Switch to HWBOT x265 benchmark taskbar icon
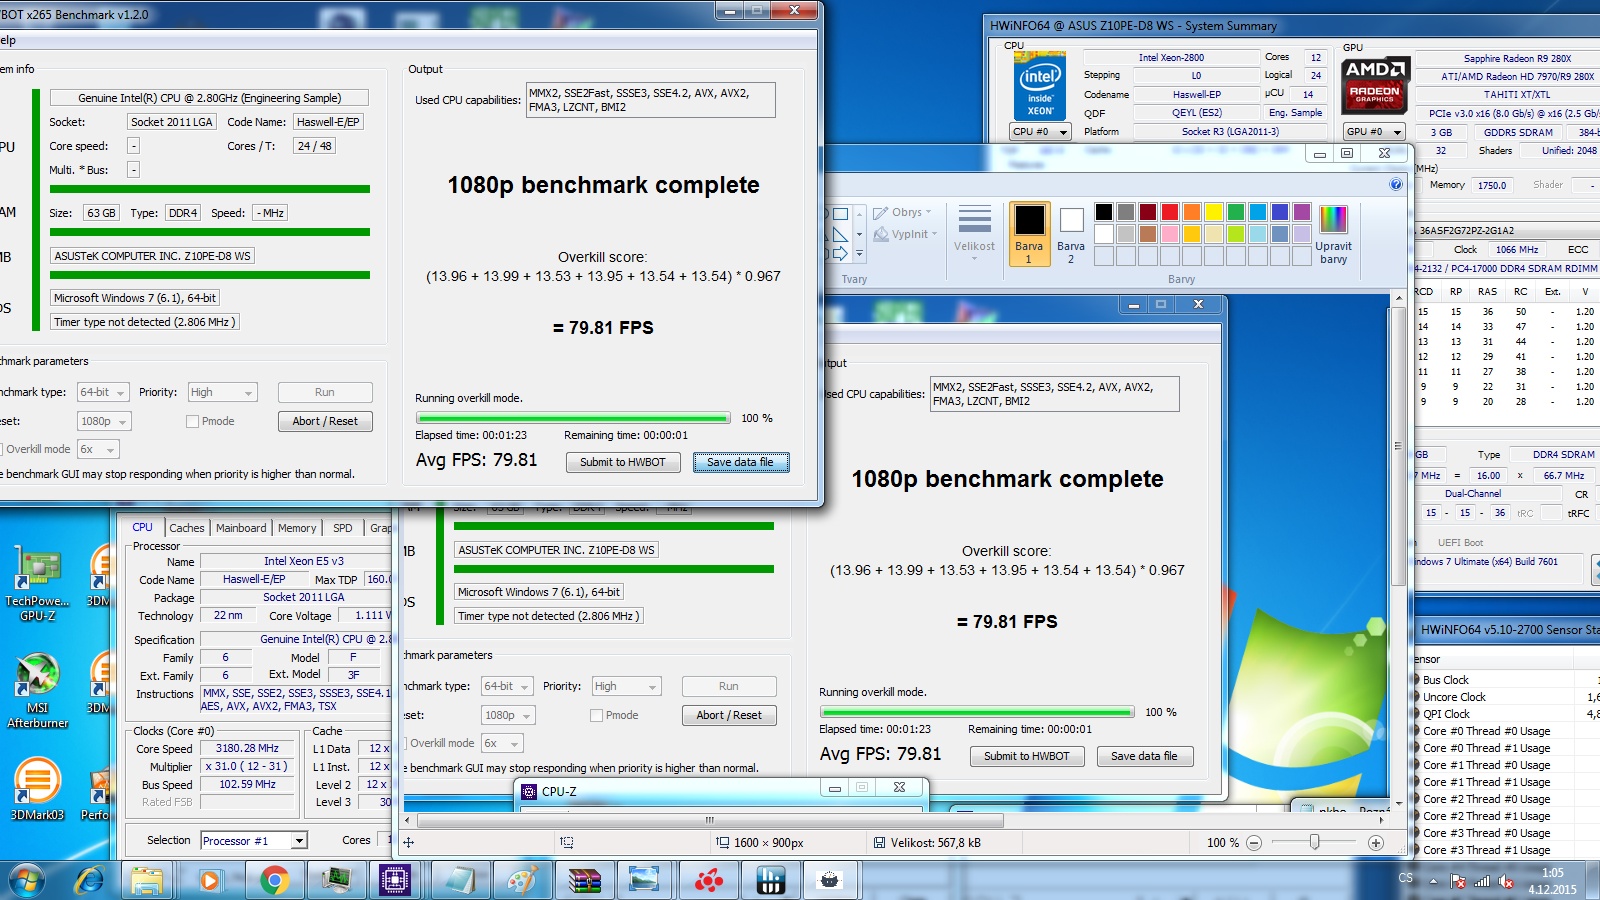This screenshot has width=1600, height=900. (829, 880)
